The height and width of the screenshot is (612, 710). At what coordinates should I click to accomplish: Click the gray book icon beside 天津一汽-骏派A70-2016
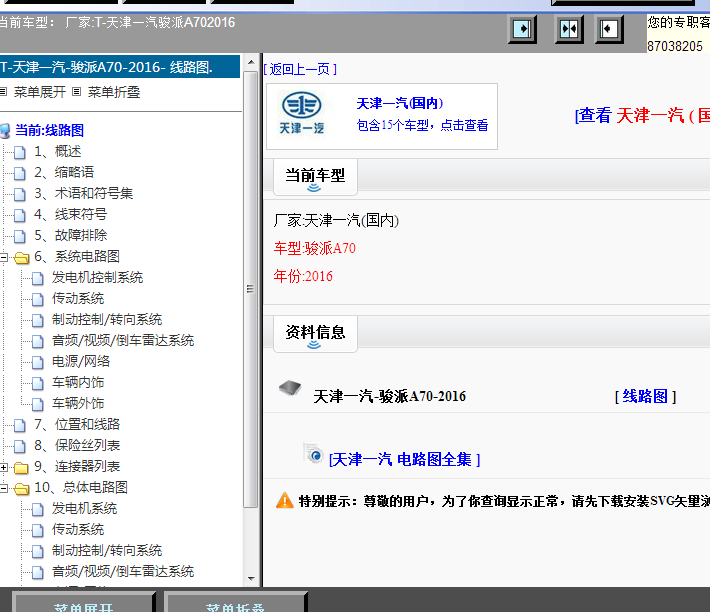290,388
